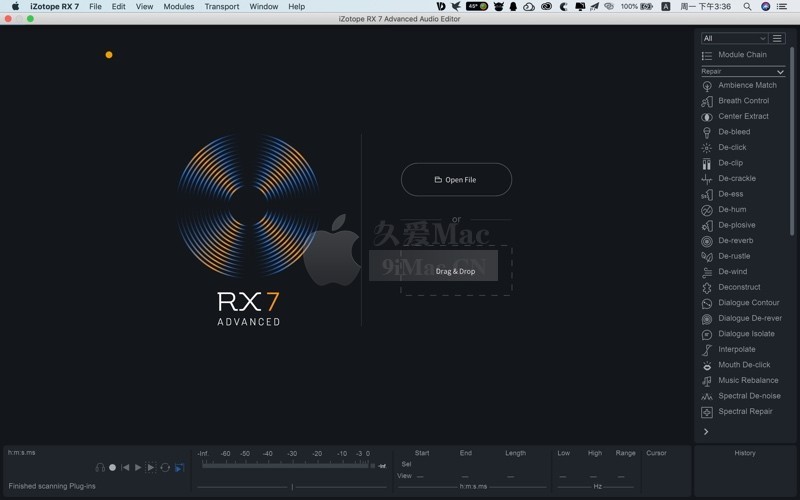Open Notification Center list icon

(x=781, y=7)
